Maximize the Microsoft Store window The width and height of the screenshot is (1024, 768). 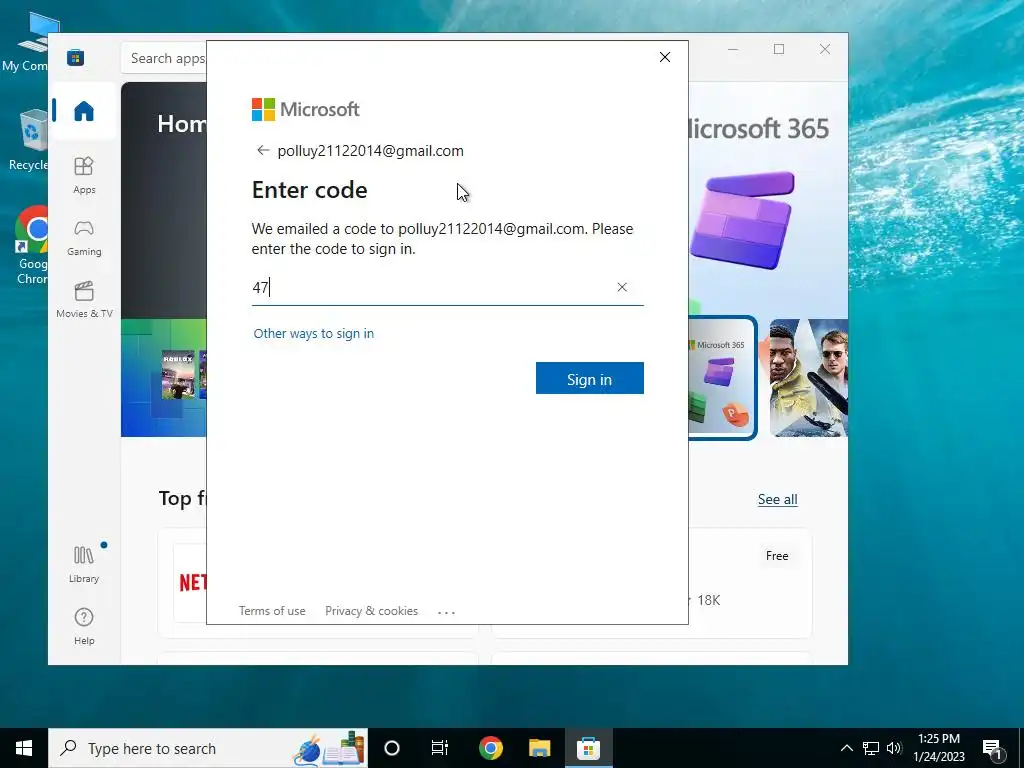coord(778,49)
